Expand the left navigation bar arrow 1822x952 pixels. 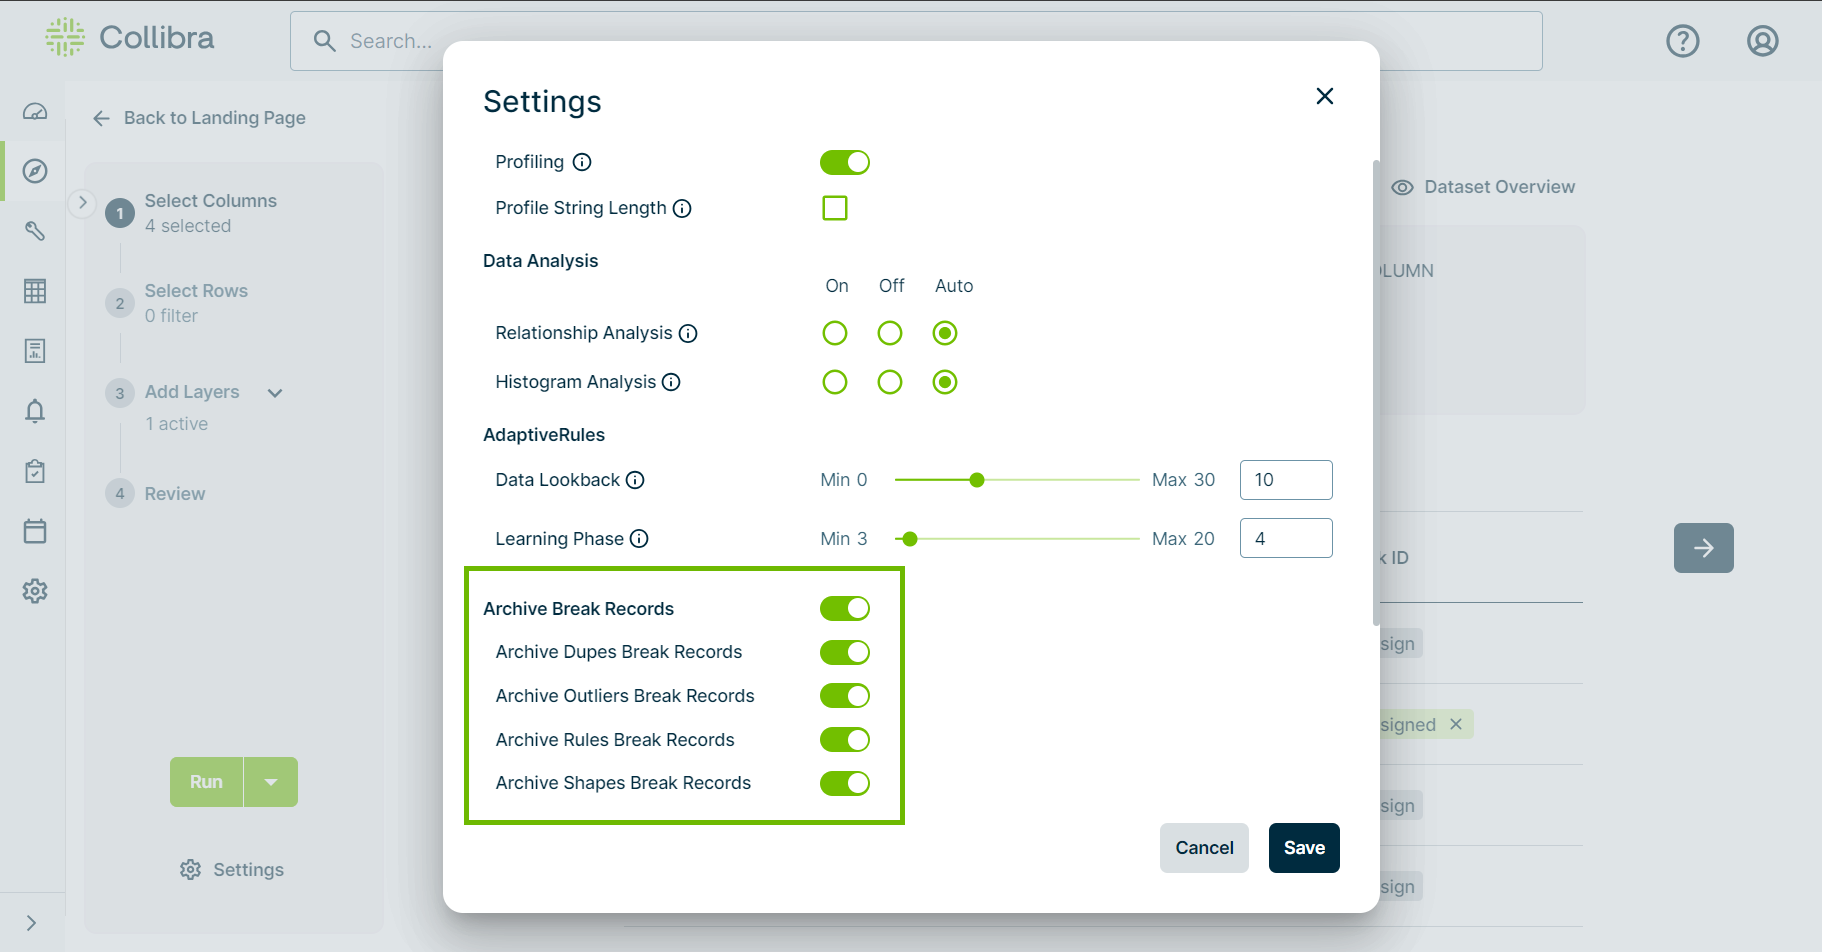pos(31,923)
